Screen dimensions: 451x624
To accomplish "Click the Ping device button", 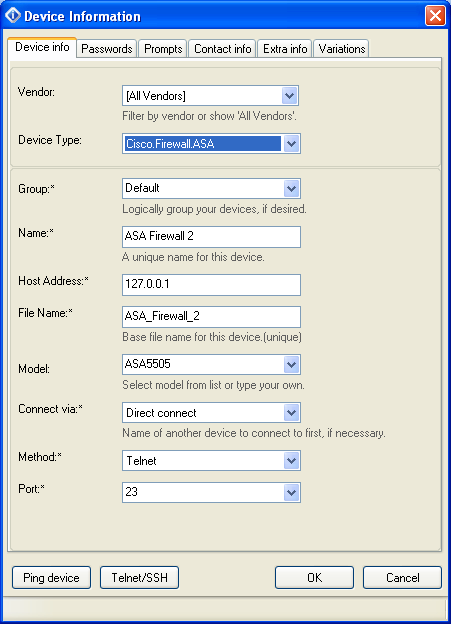I will [51, 577].
